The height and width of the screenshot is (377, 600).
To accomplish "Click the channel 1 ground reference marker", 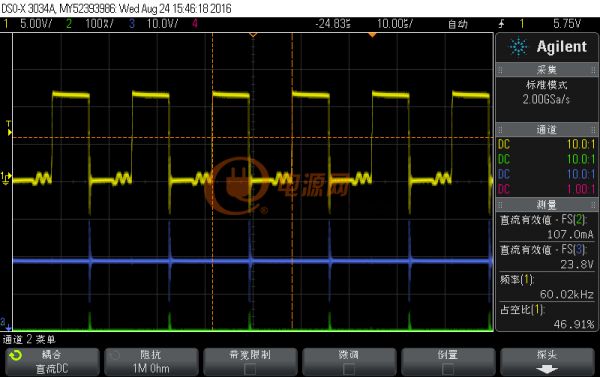I will pyautogui.click(x=6, y=179).
